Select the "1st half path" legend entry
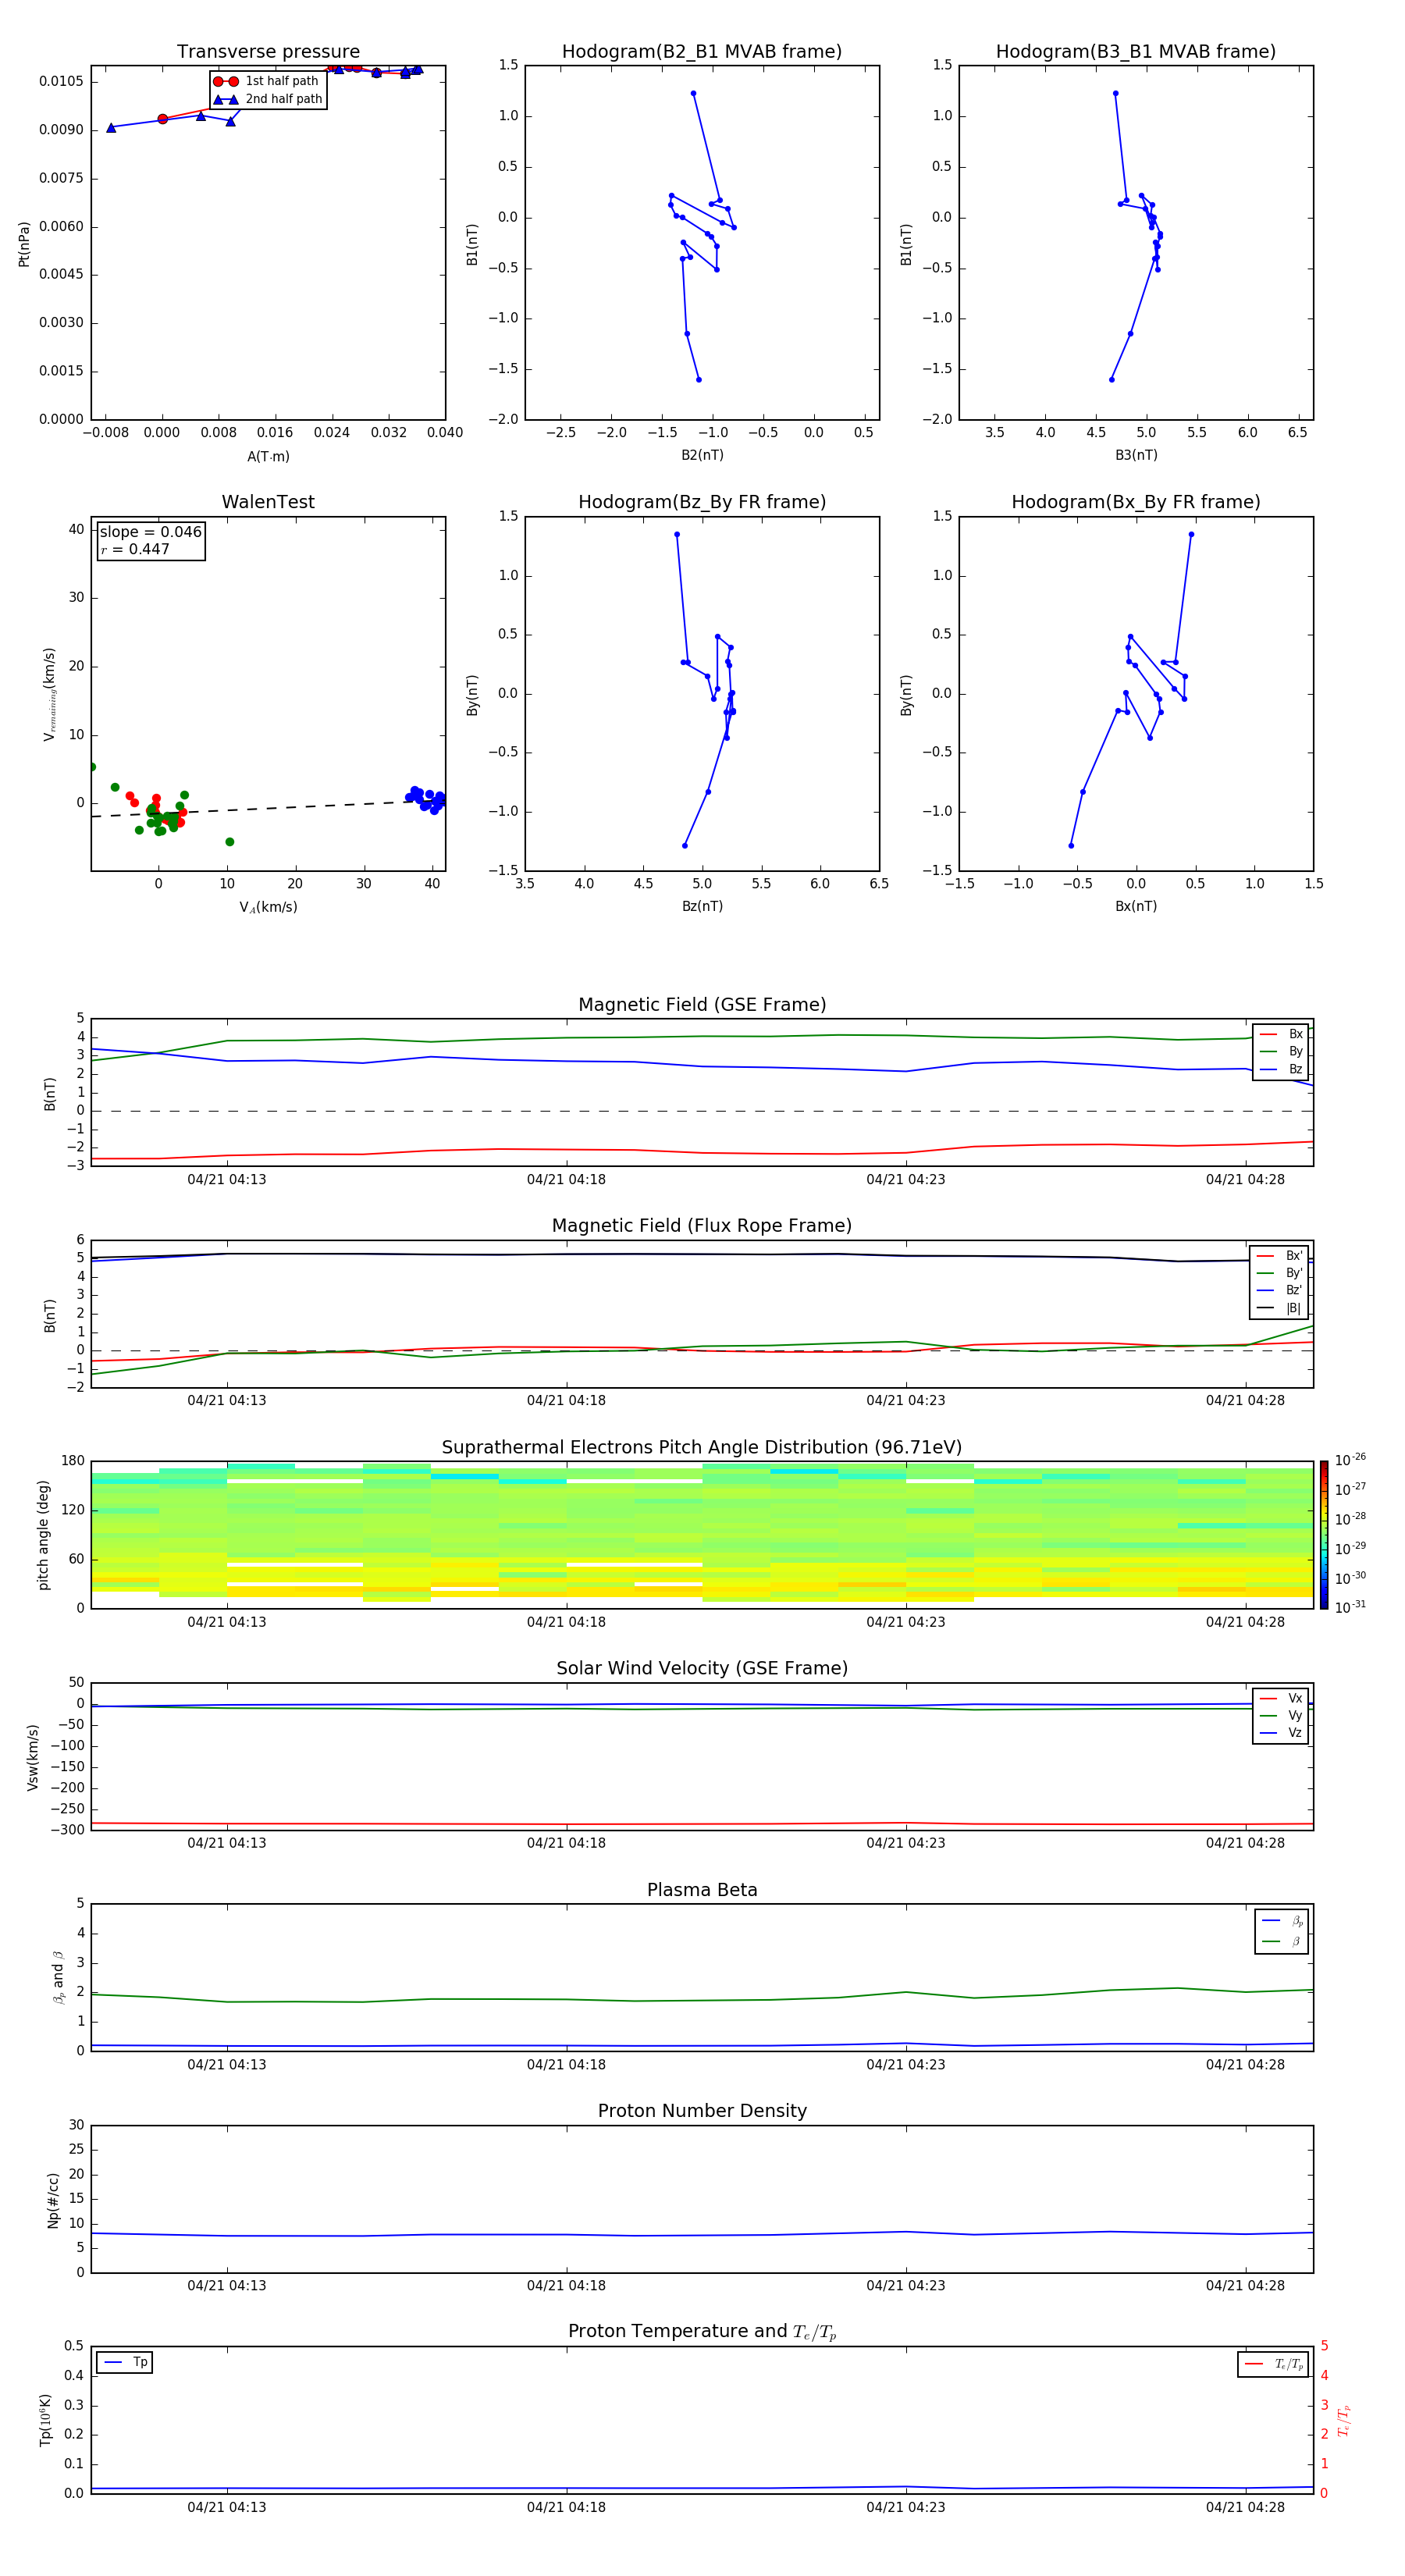Image resolution: width=1405 pixels, height=2576 pixels. 266,81
